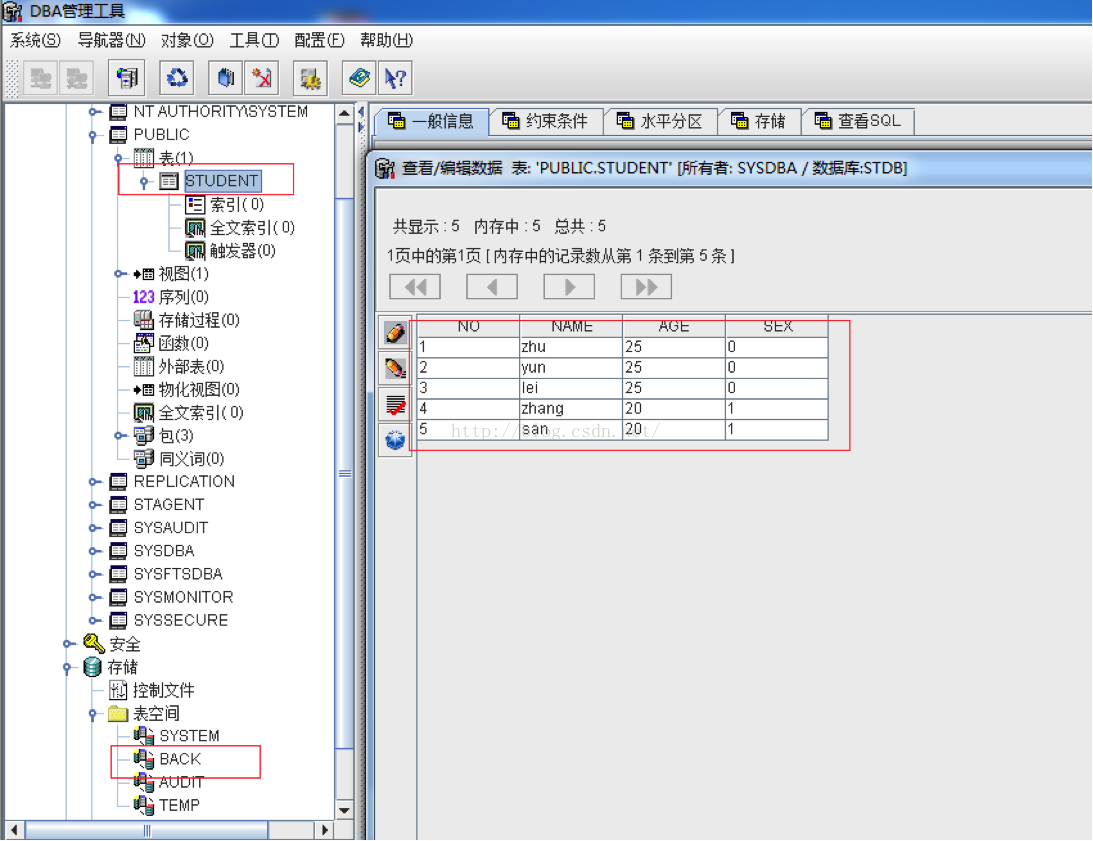Click the pencil edit-row icon beside the table

[395, 333]
